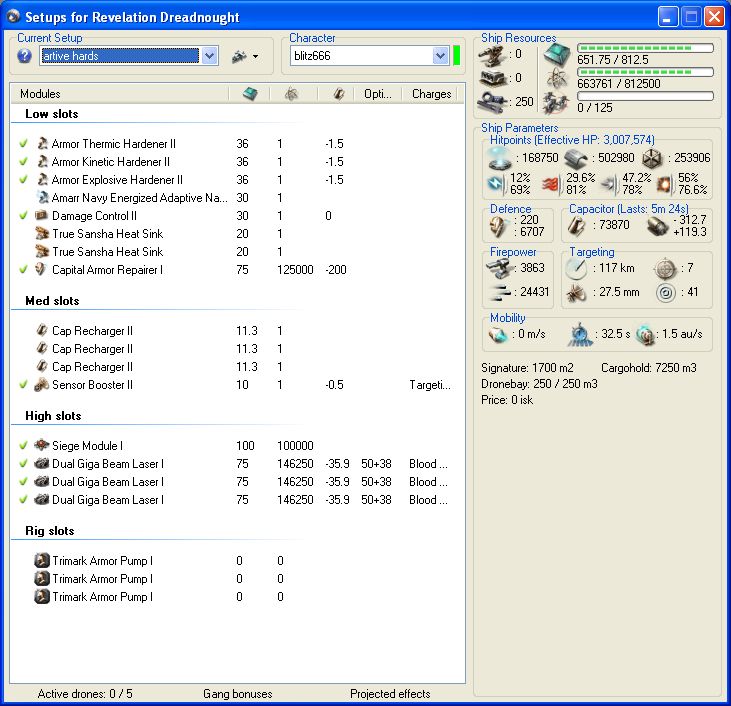The height and width of the screenshot is (706, 731).
Task: Click the warp speed icon
Action: [645, 334]
